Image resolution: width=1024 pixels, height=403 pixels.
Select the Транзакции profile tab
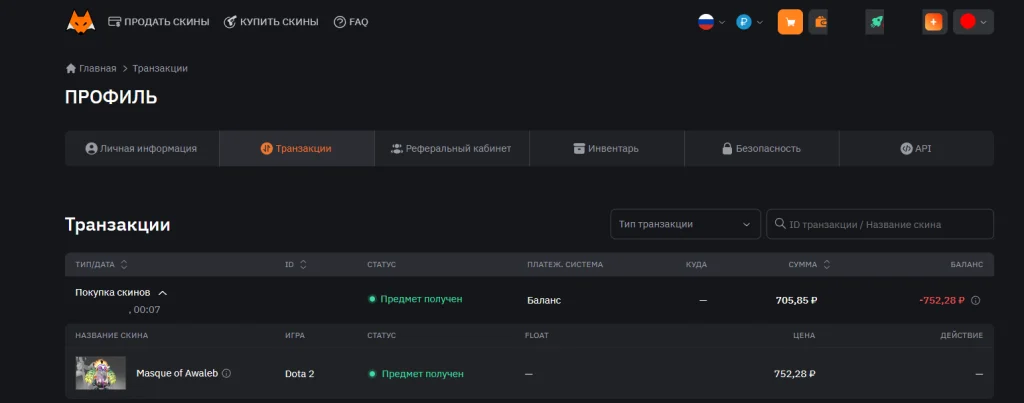tap(296, 148)
